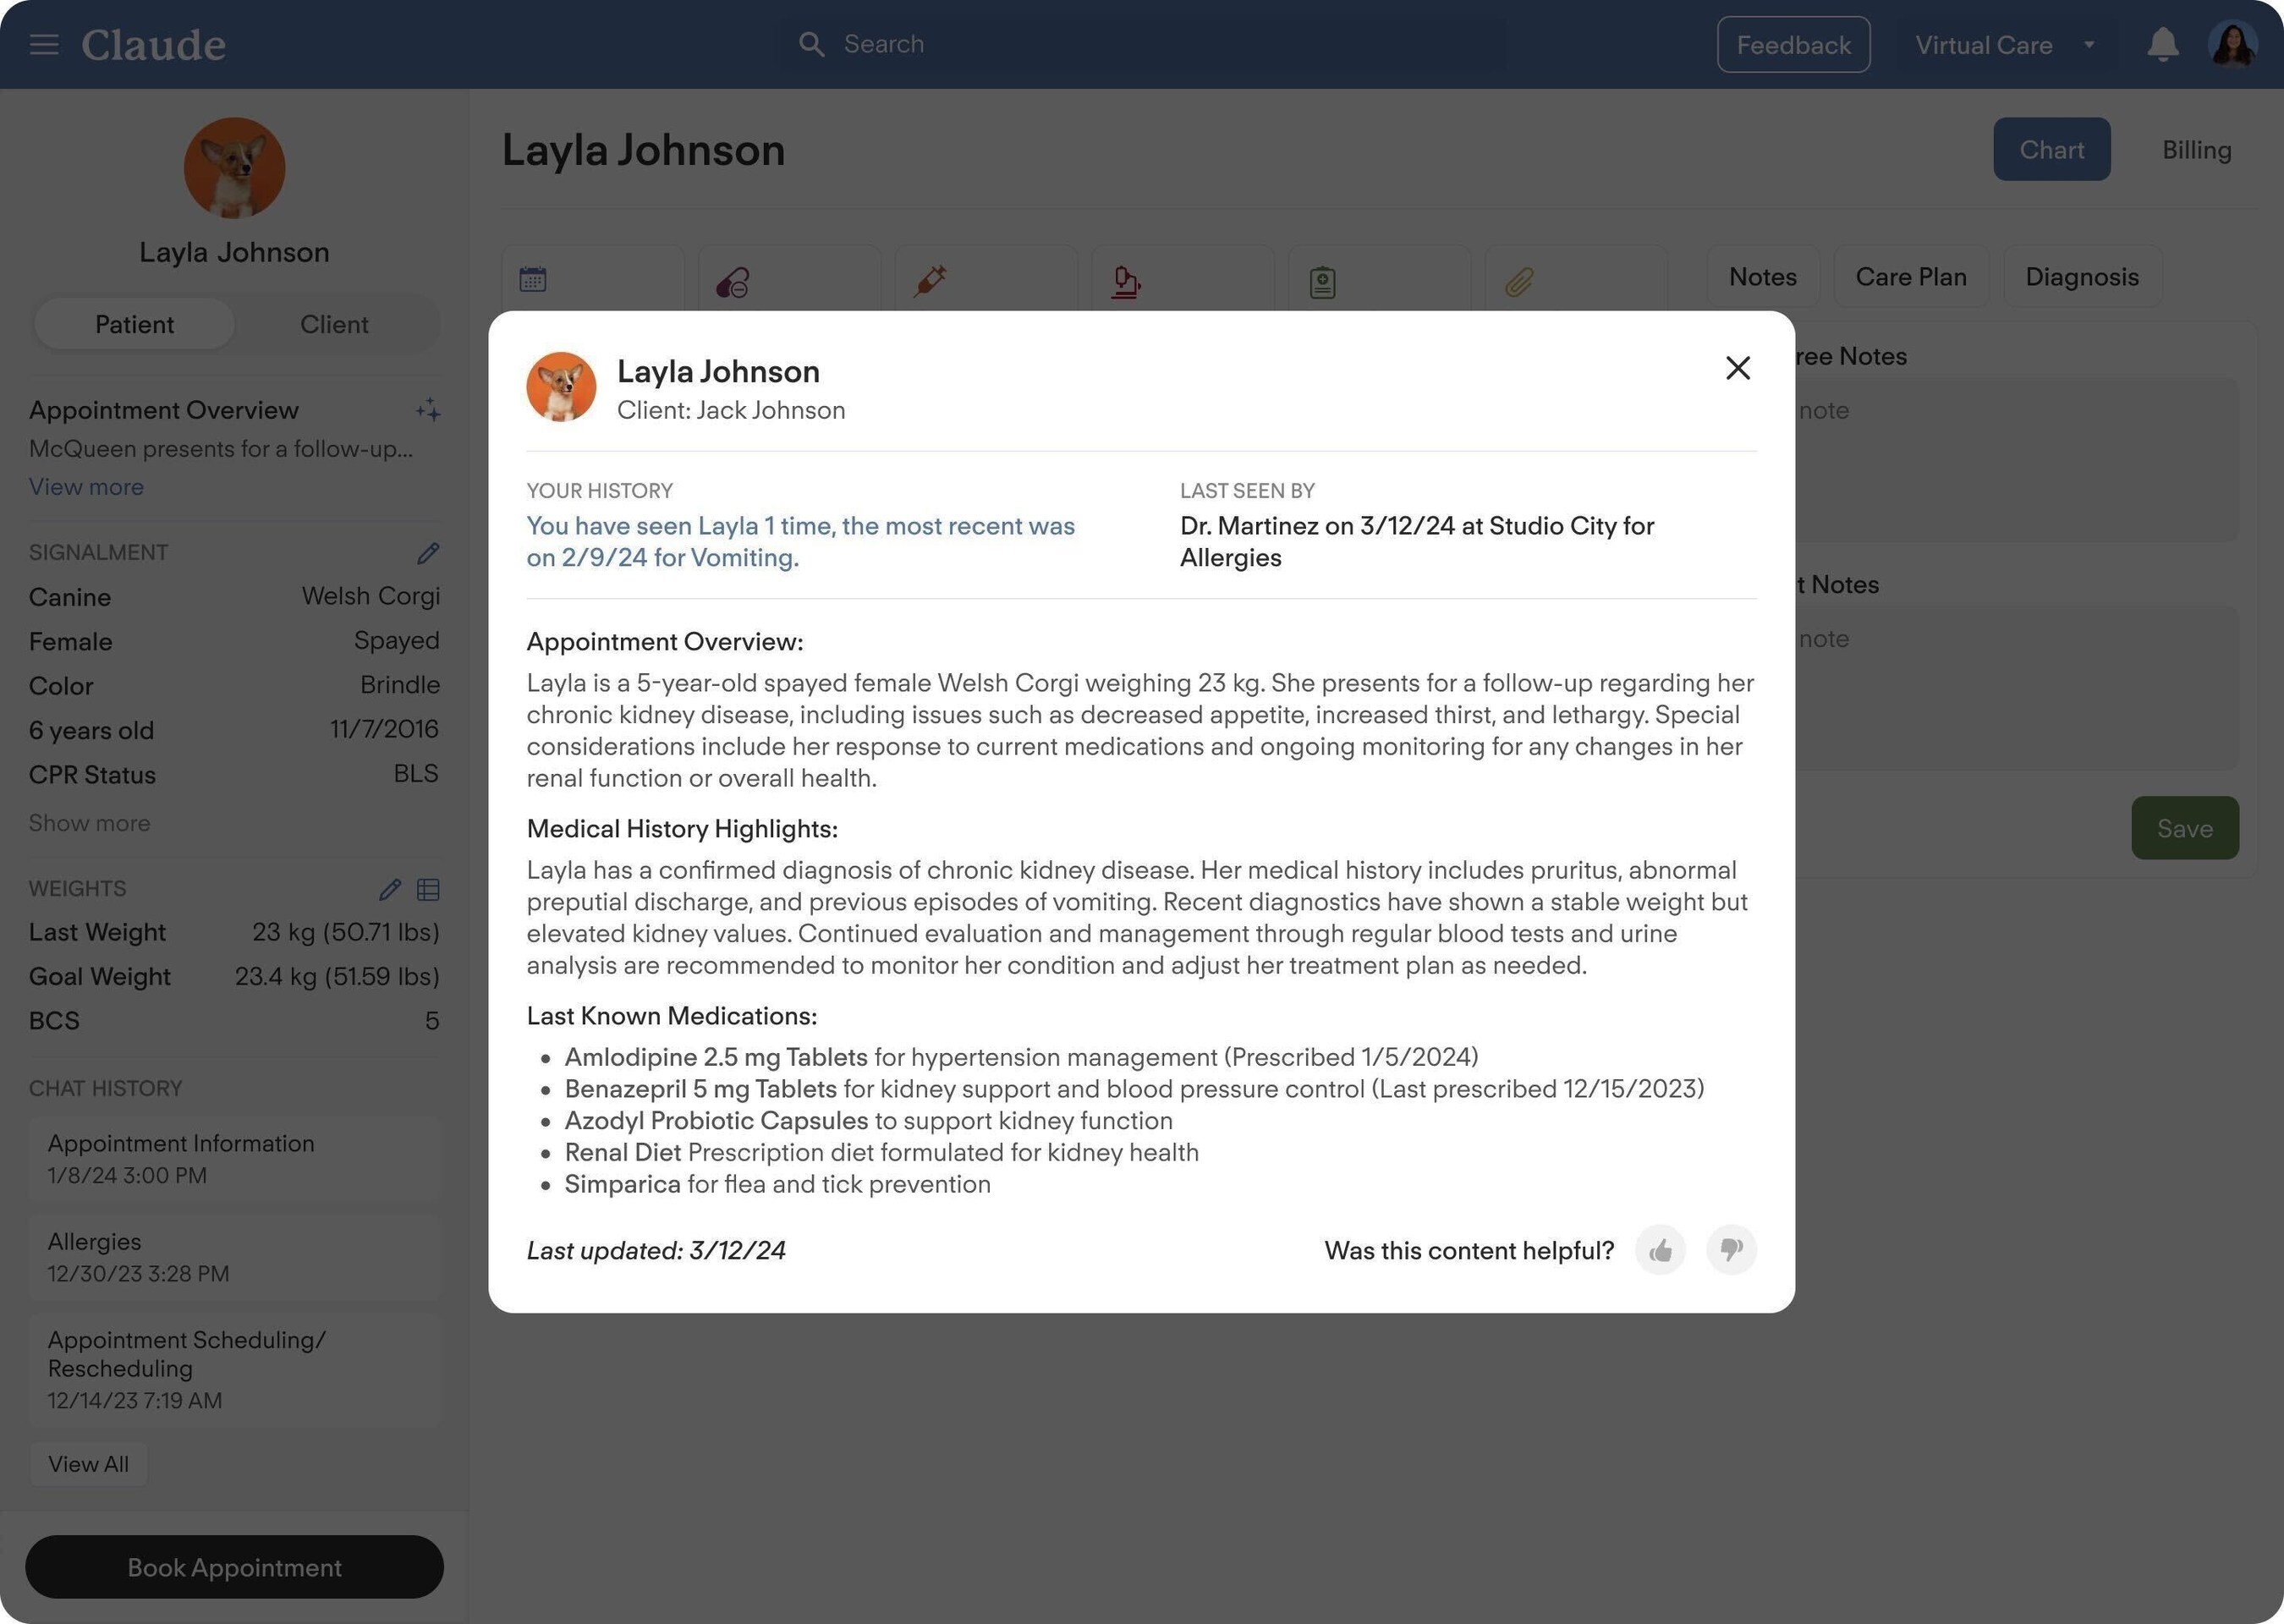
Task: Click the paperclip attachments icon tab
Action: 1519,282
